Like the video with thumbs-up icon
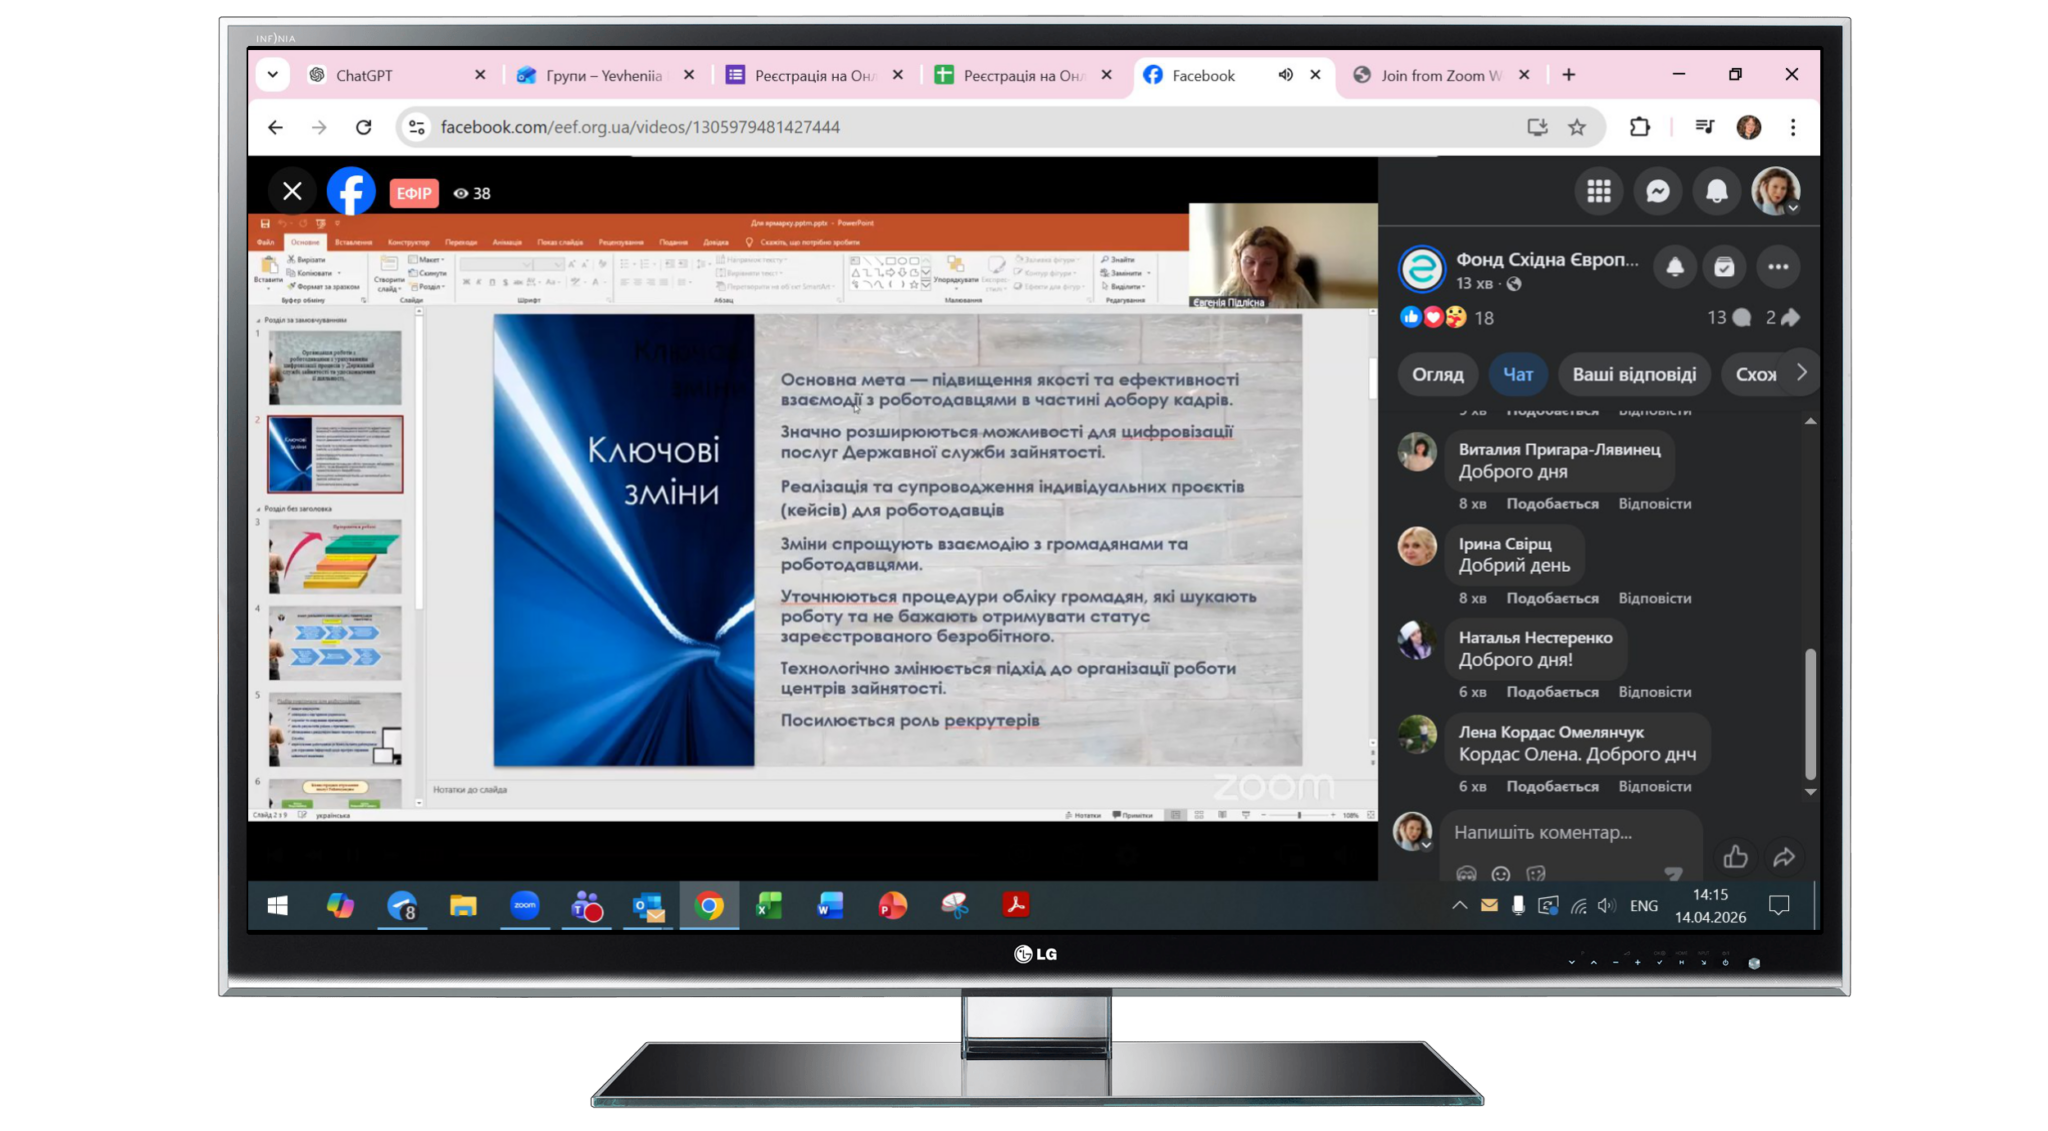2048x1131 pixels. pyautogui.click(x=1735, y=857)
